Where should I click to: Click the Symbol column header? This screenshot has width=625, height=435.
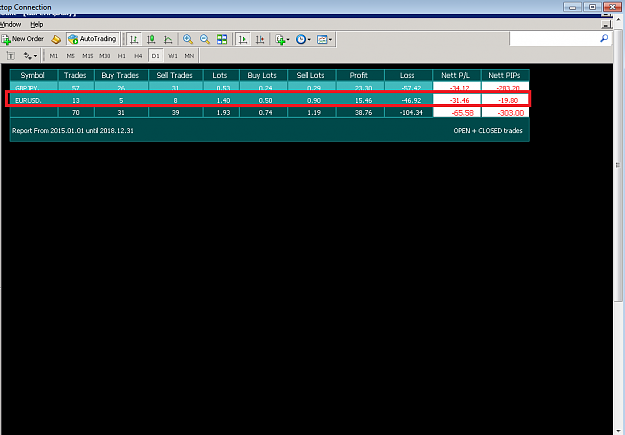(x=33, y=75)
